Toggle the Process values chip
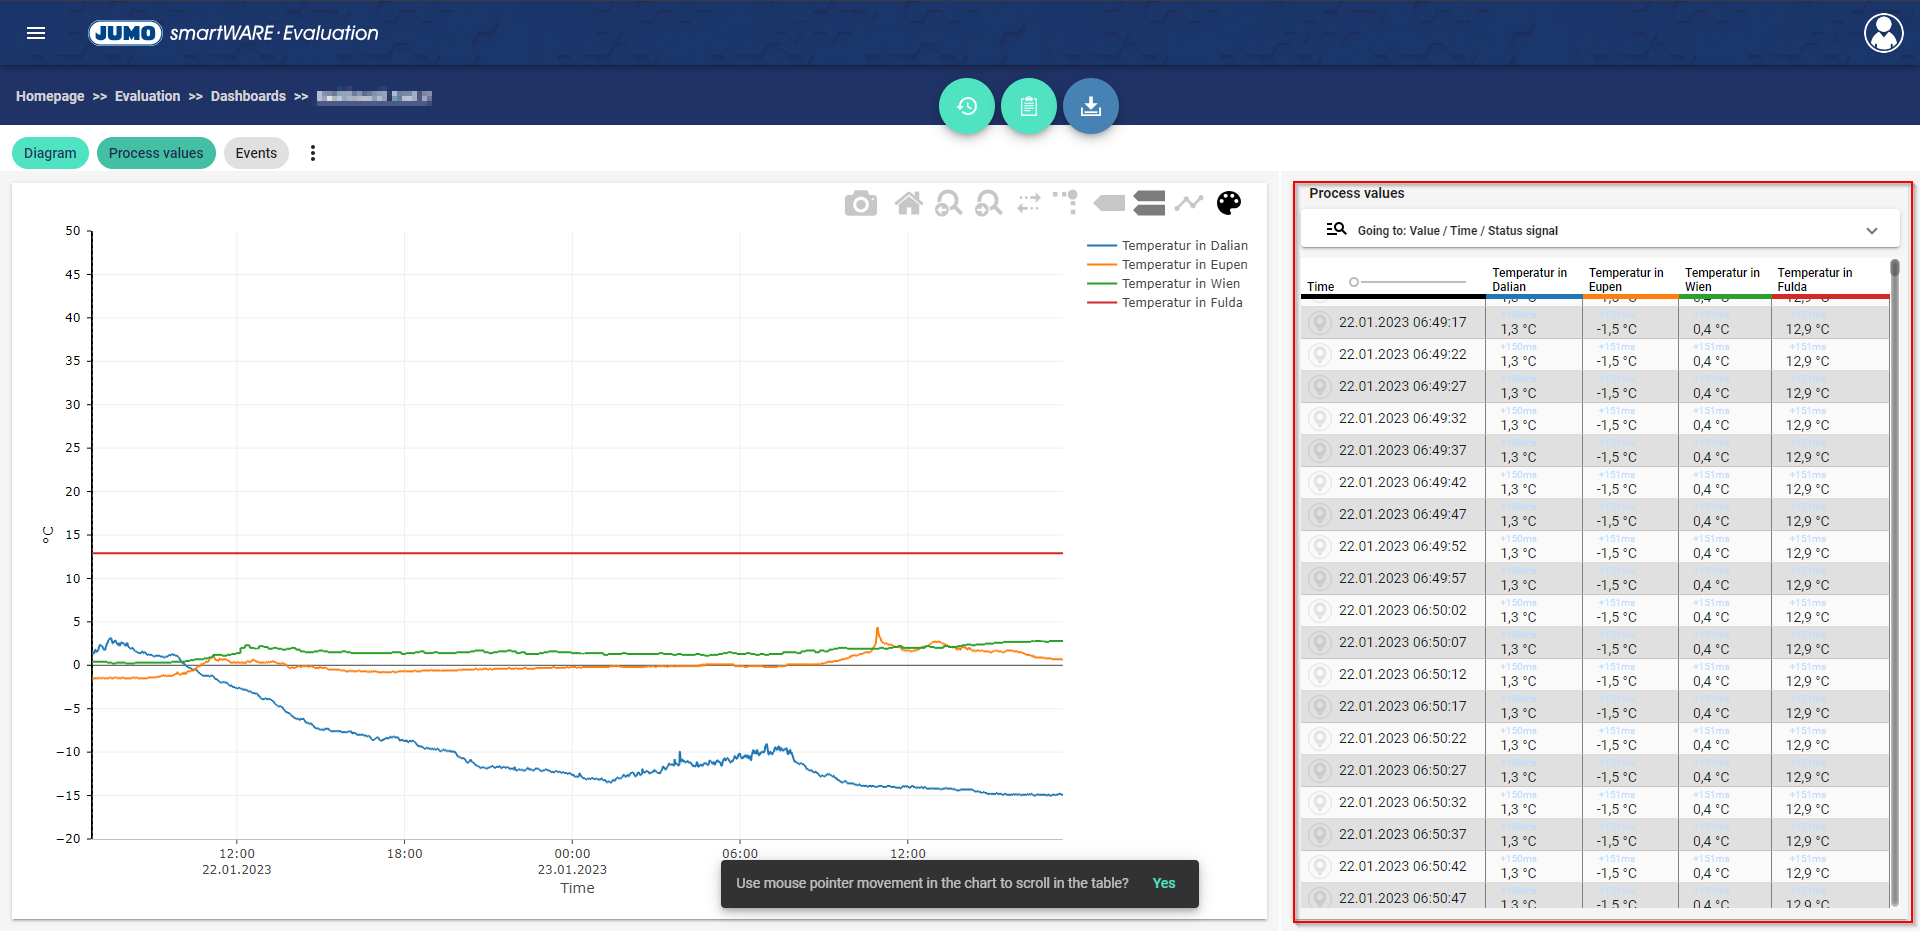Viewport: 1920px width, 932px height. 156,153
